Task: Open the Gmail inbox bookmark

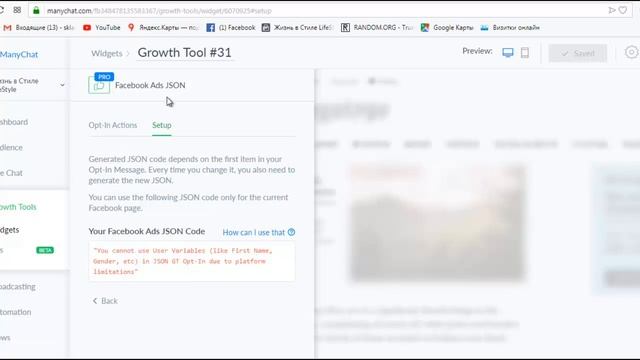Action: point(39,28)
